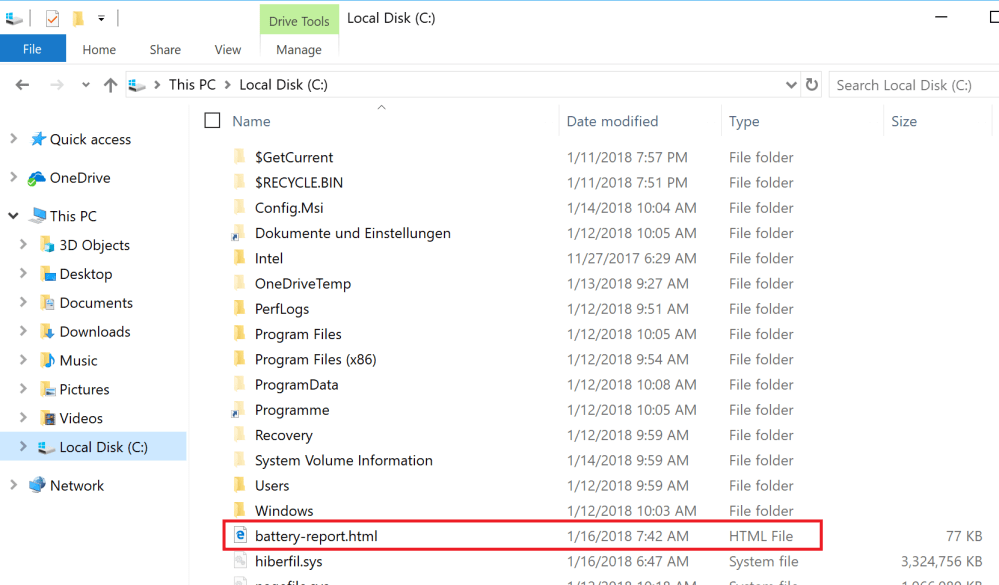The image size is (999, 585).
Task: Select the OneDrive cloud icon in sidebar
Action: tap(37, 178)
